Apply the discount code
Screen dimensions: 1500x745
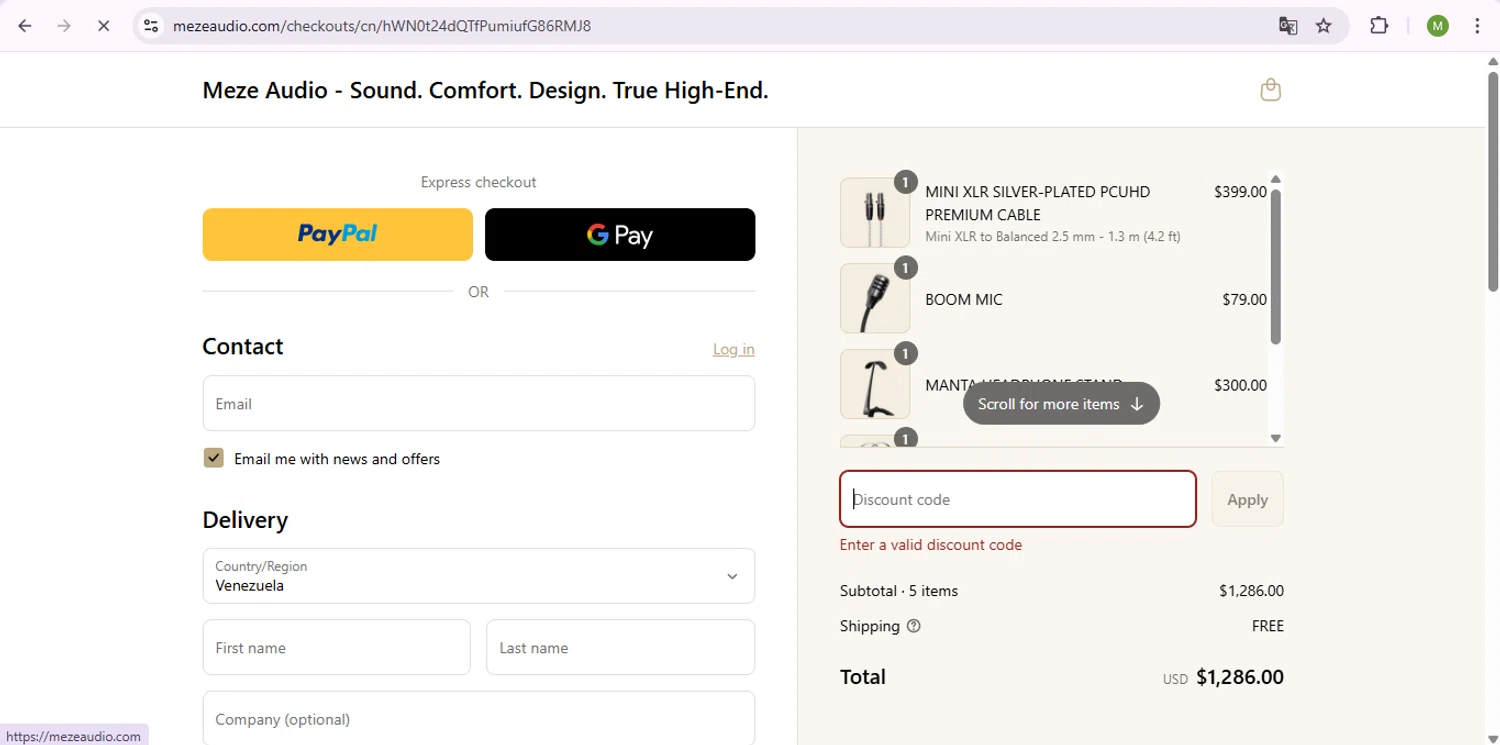click(1247, 499)
